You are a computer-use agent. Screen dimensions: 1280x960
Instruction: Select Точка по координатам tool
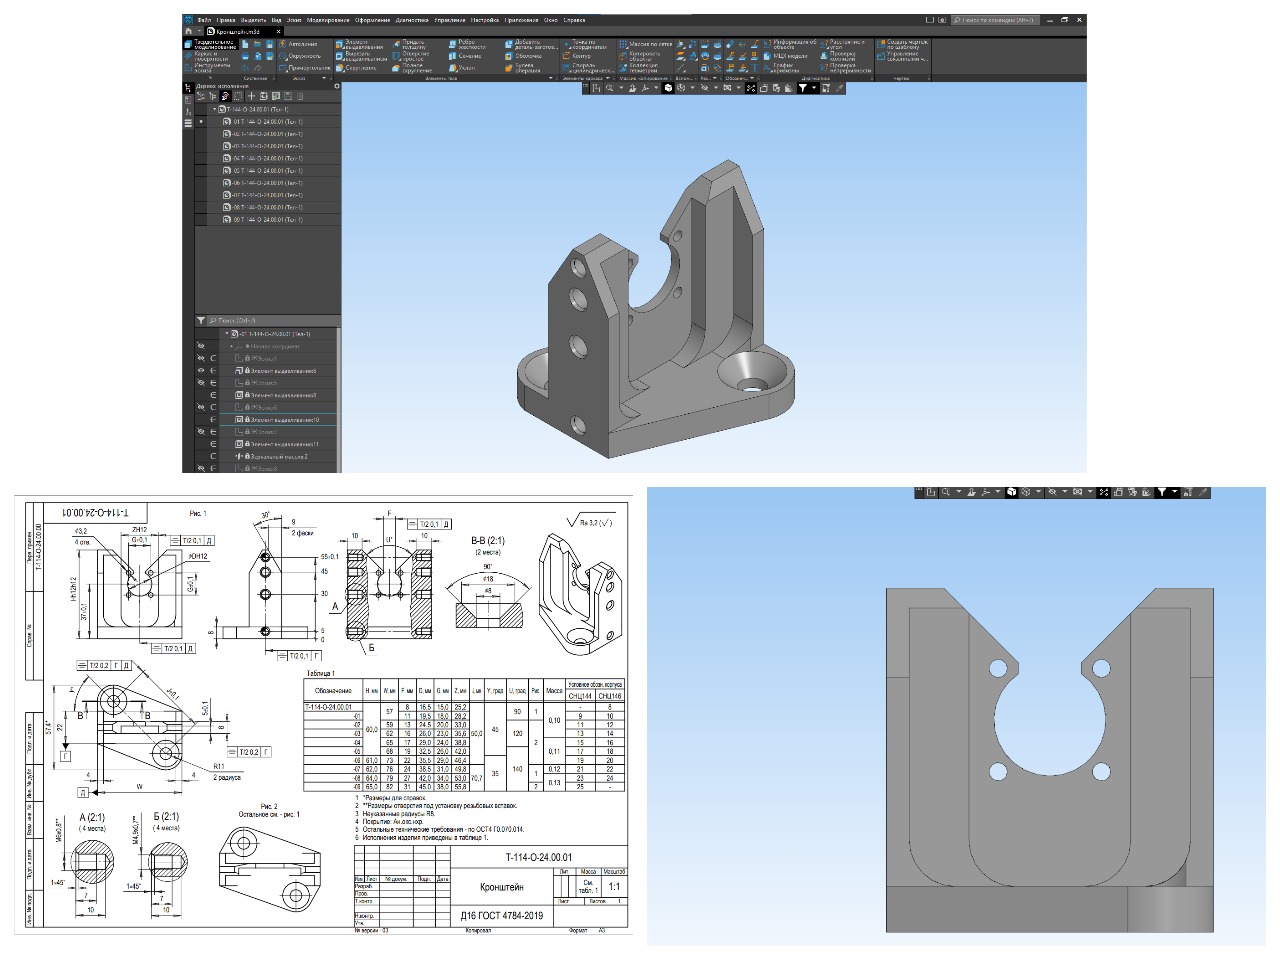tap(584, 45)
